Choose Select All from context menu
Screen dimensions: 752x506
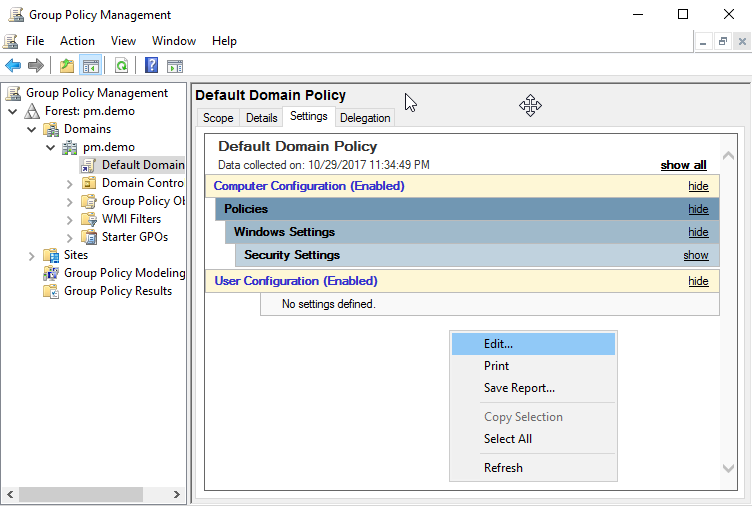tap(533, 439)
